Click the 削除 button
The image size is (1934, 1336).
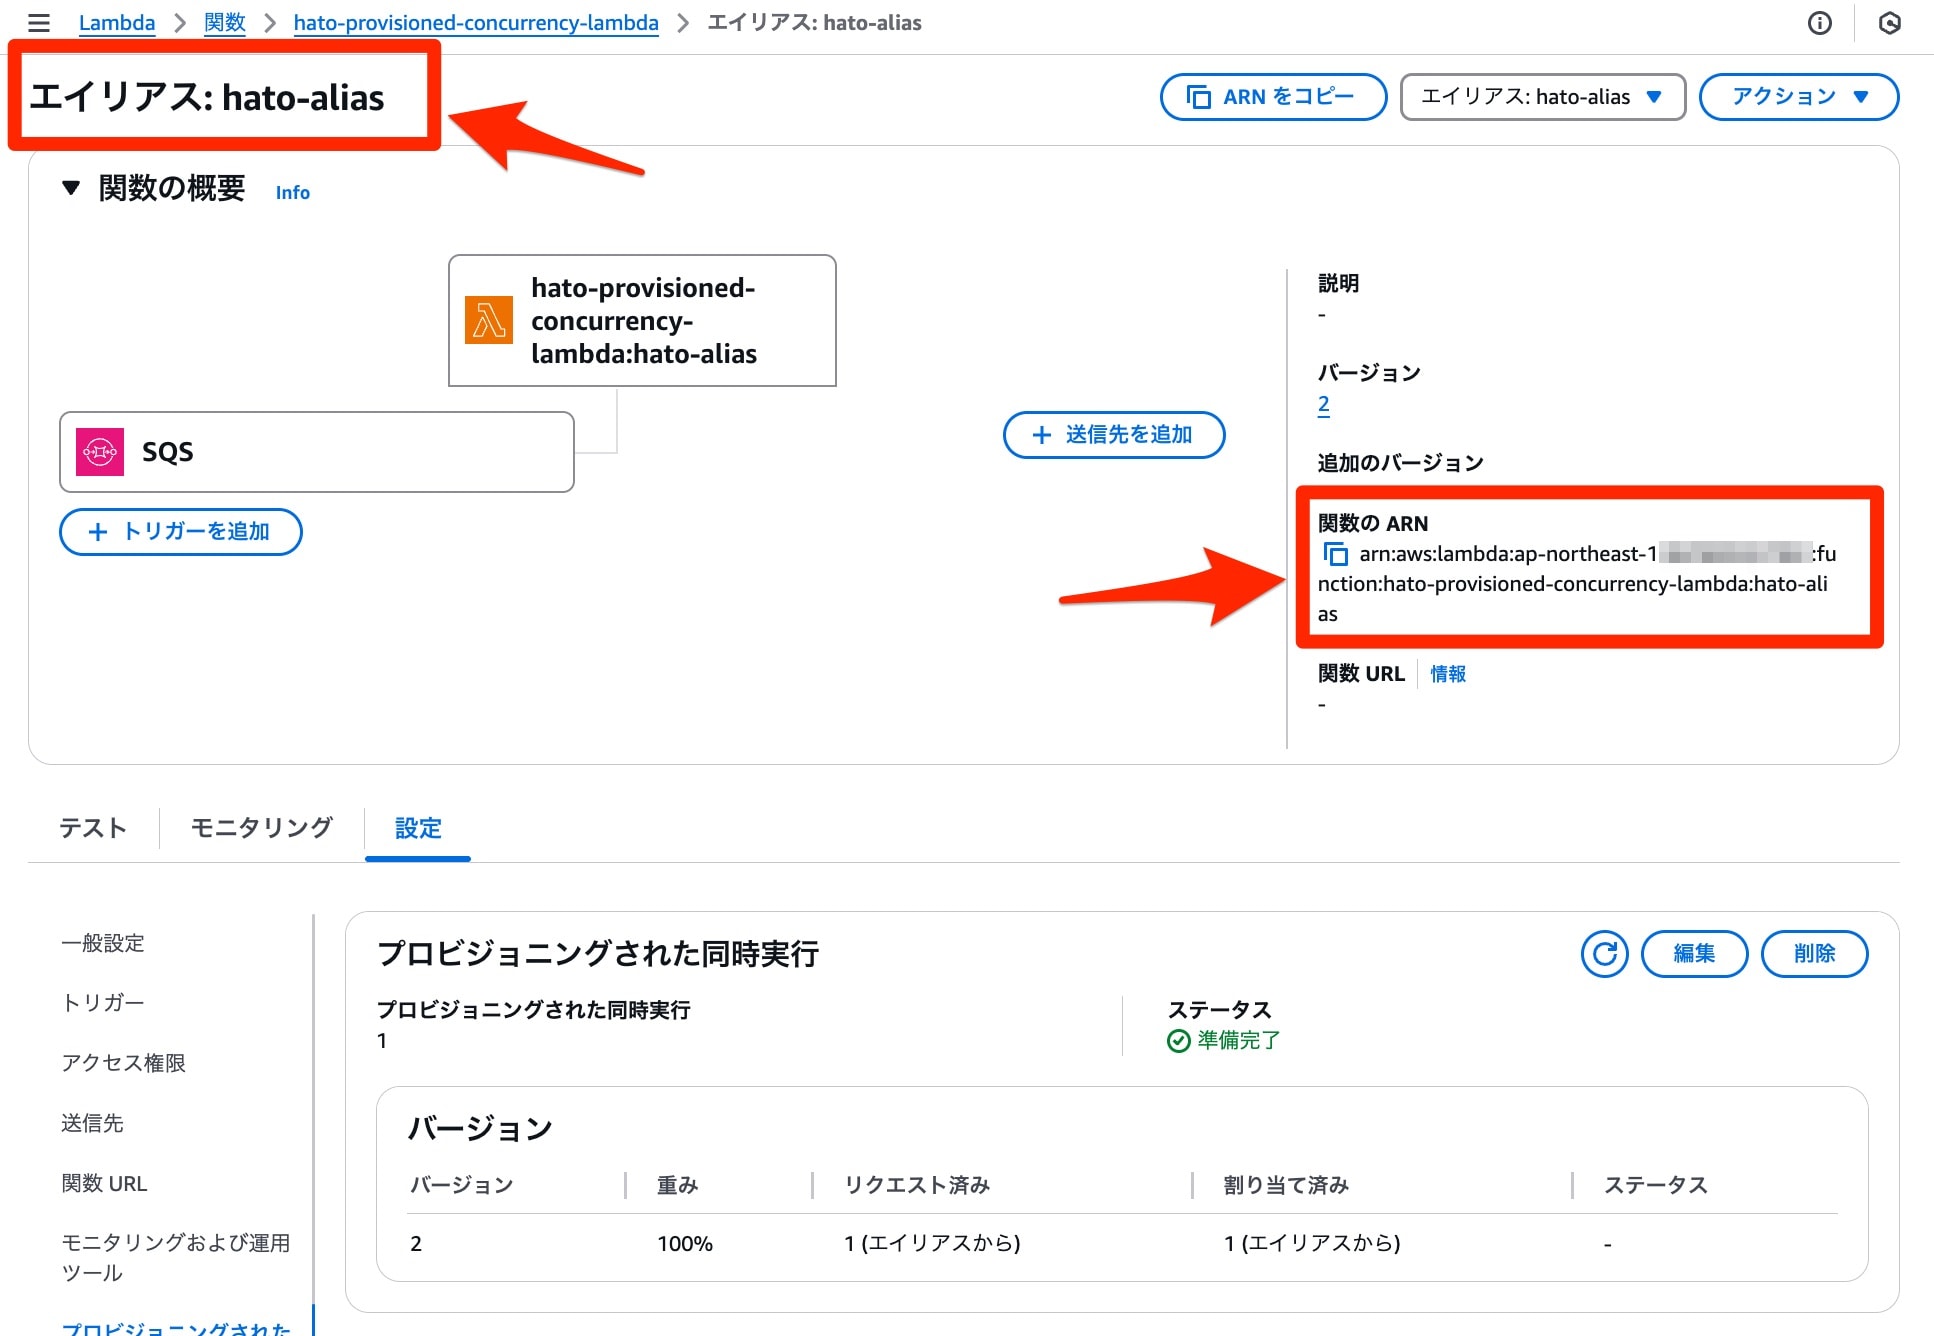[x=1814, y=953]
